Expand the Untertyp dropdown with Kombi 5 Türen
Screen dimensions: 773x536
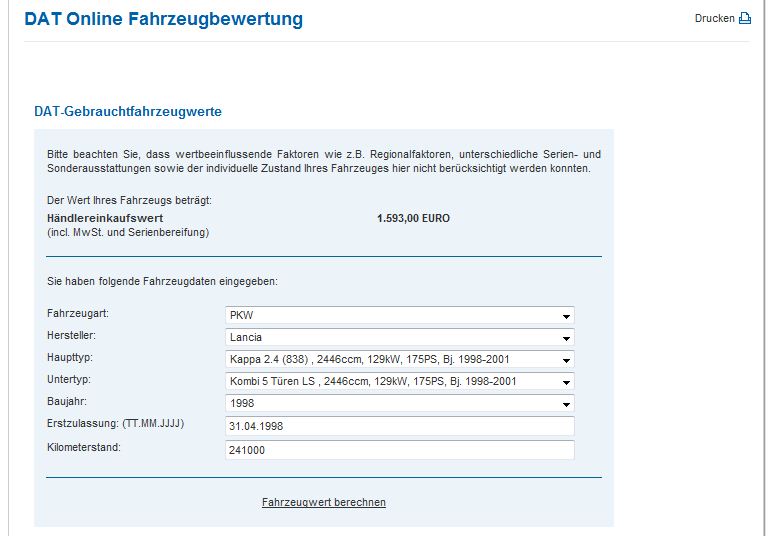[400, 382]
